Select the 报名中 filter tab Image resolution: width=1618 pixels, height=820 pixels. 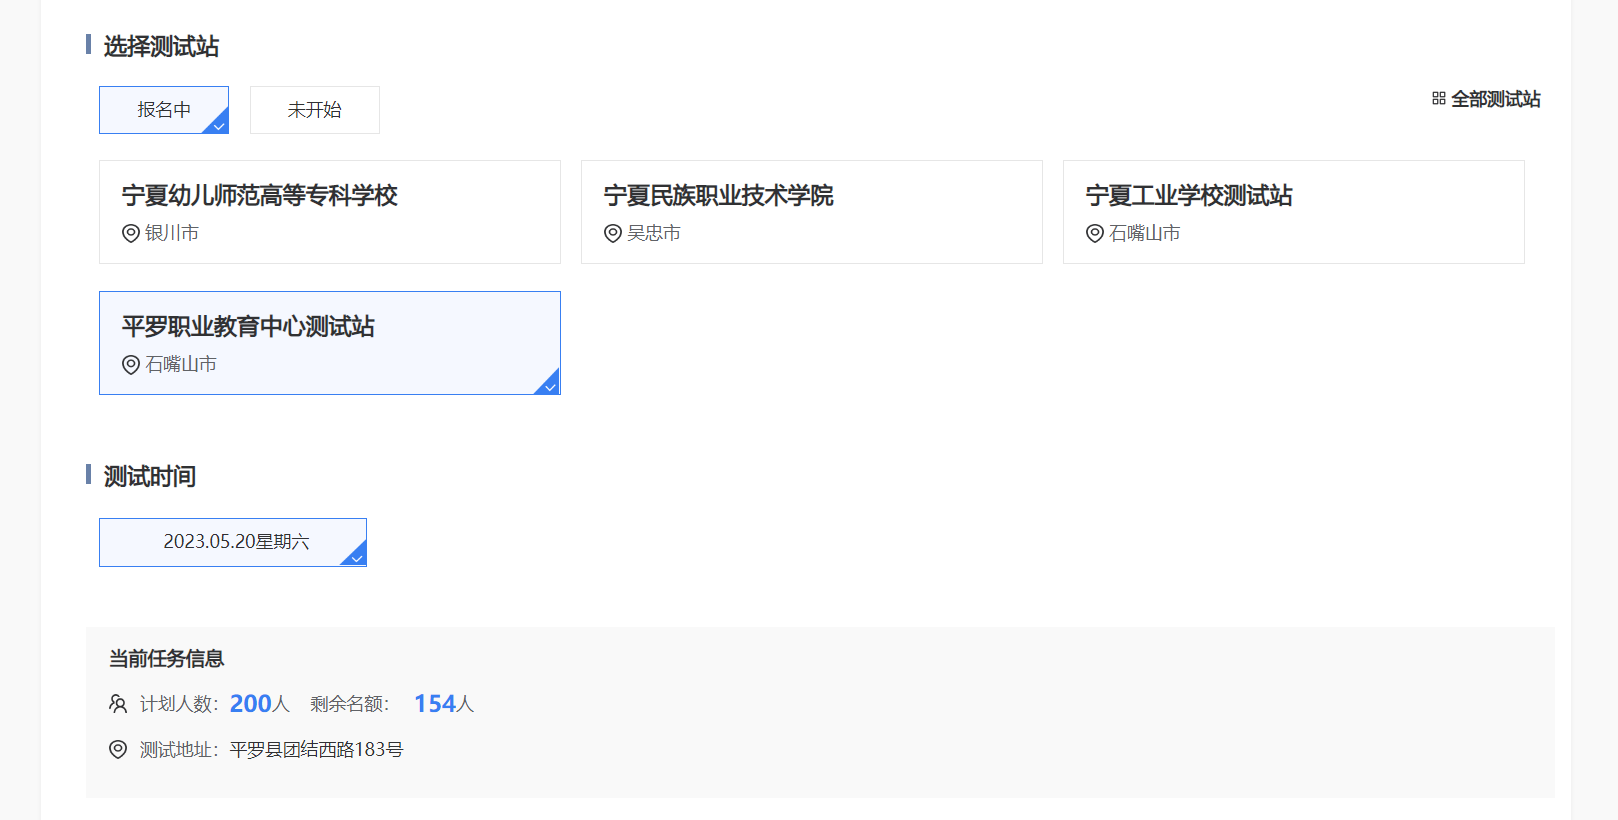pos(164,110)
